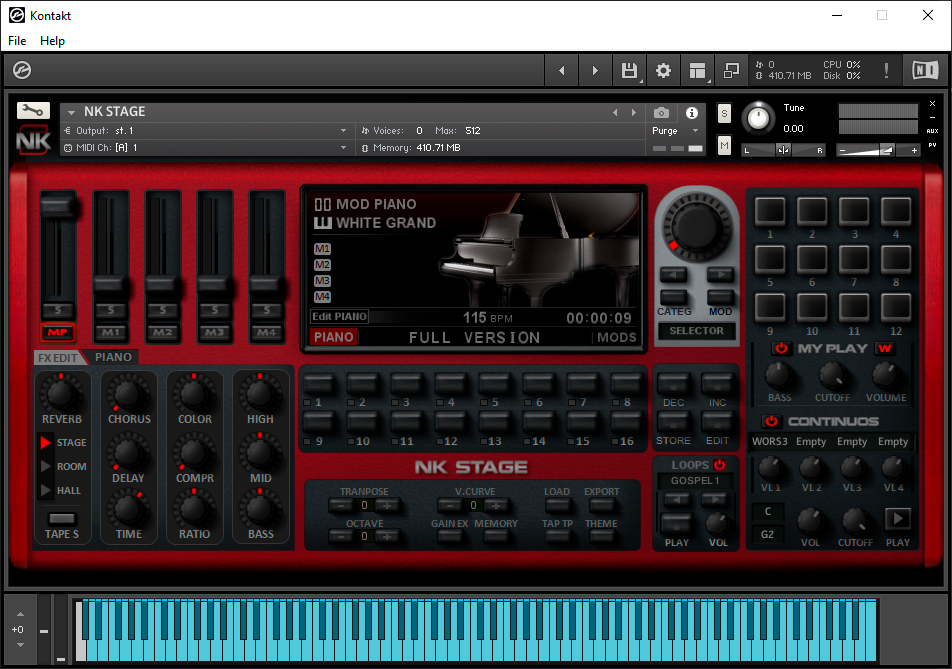Solo the M2 fader channel

pos(163,310)
